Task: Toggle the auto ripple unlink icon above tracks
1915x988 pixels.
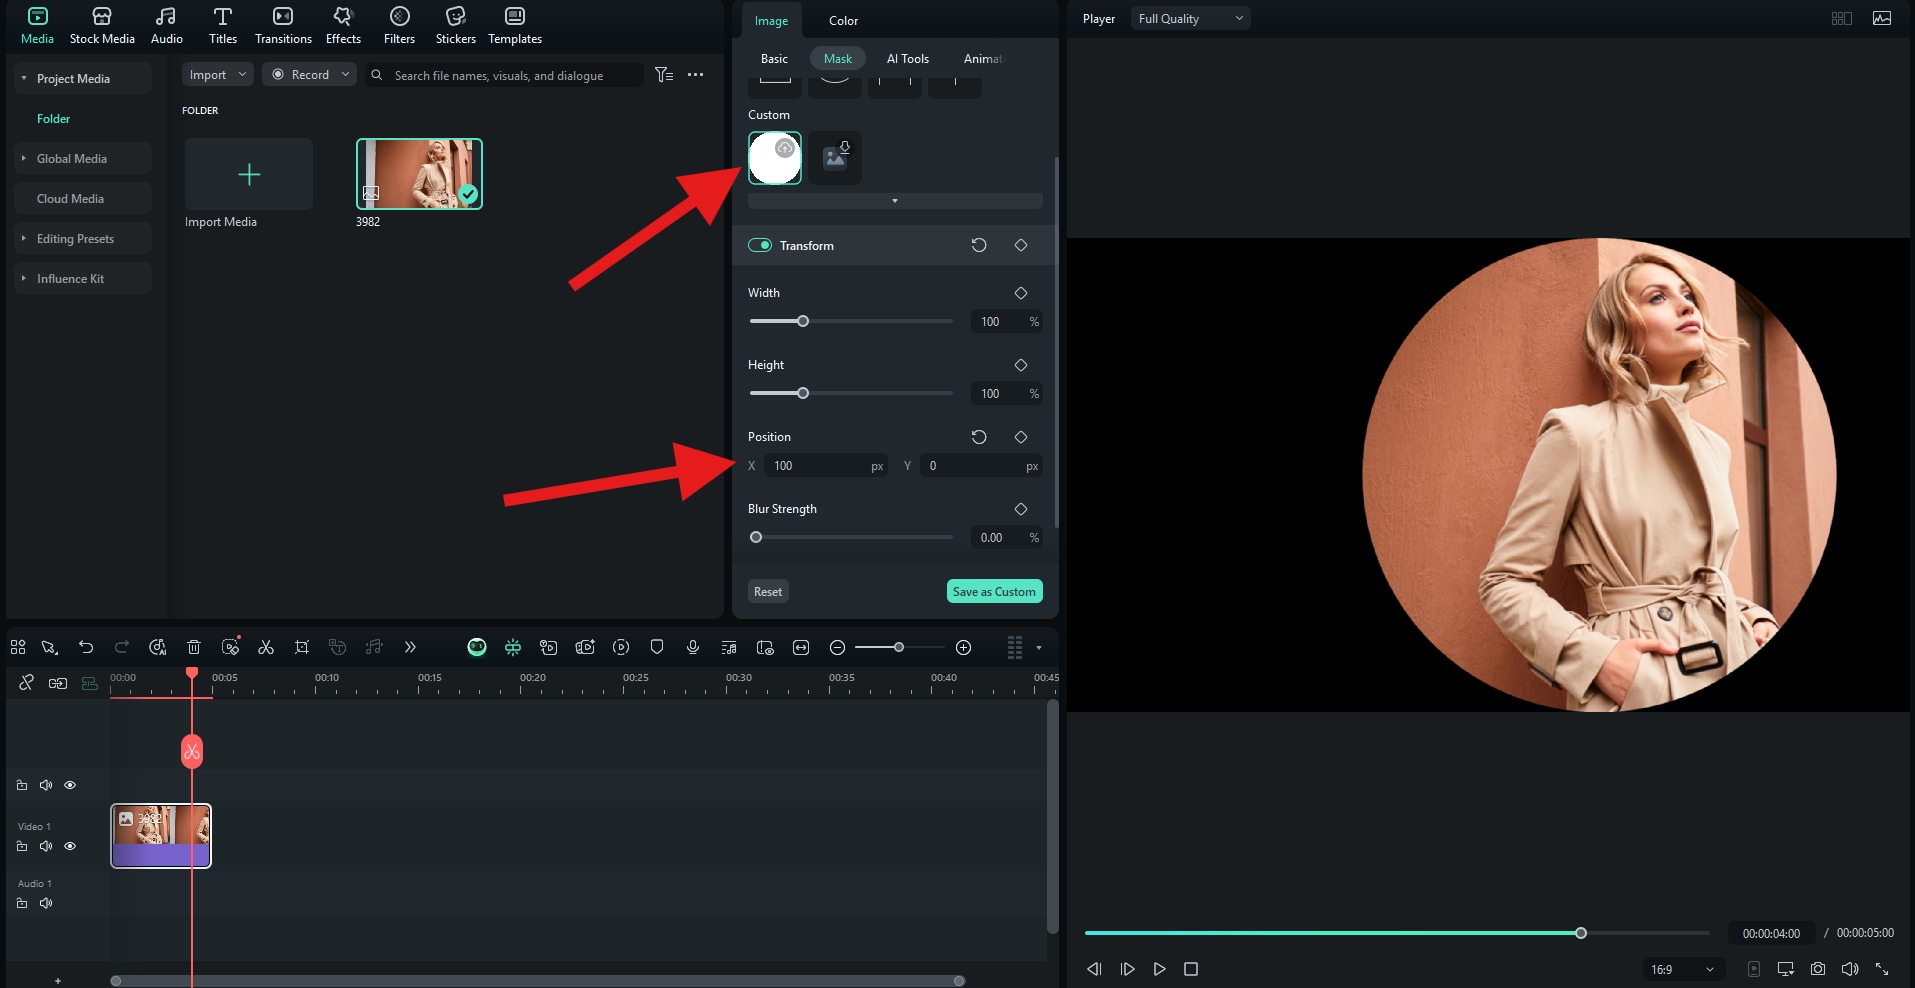Action: click(x=26, y=683)
